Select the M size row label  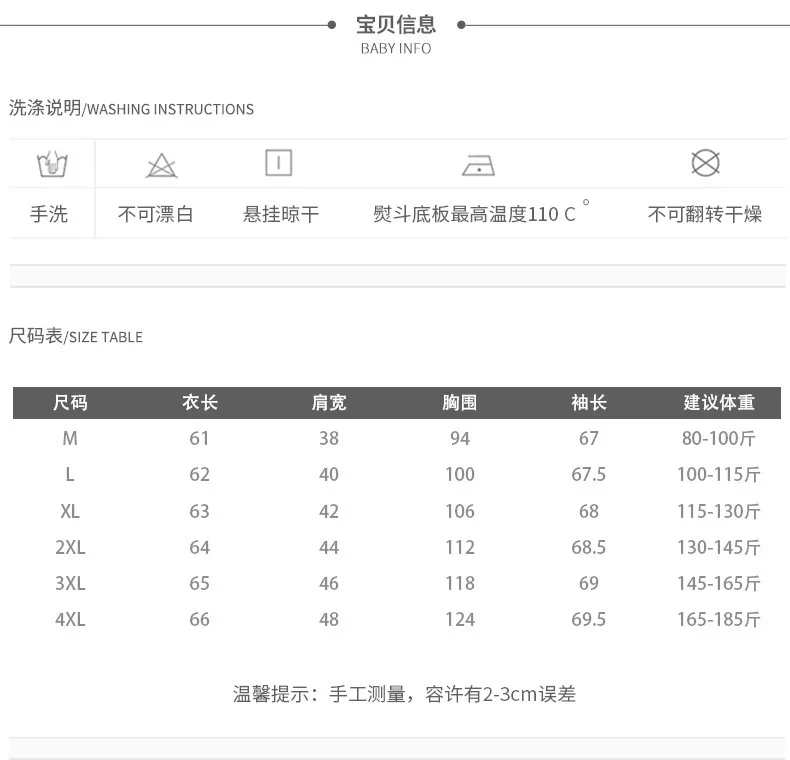(x=70, y=438)
